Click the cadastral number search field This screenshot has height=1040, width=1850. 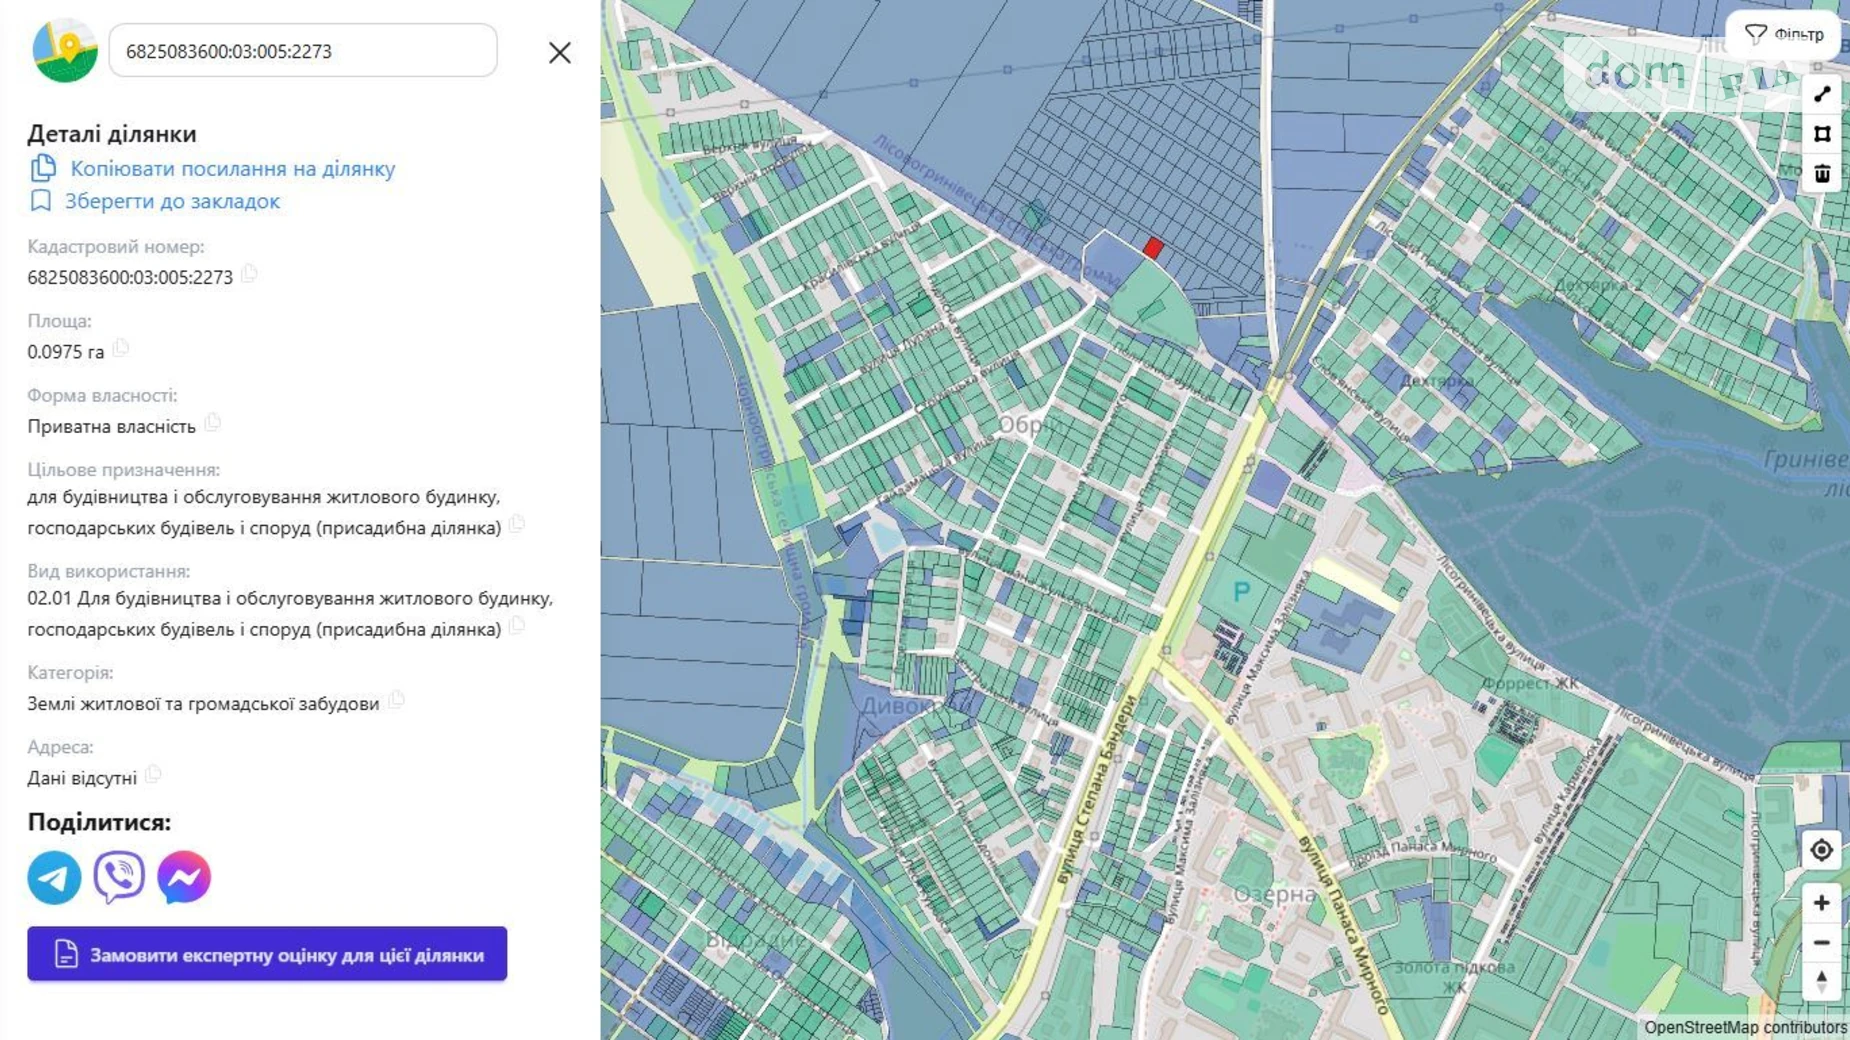[302, 51]
